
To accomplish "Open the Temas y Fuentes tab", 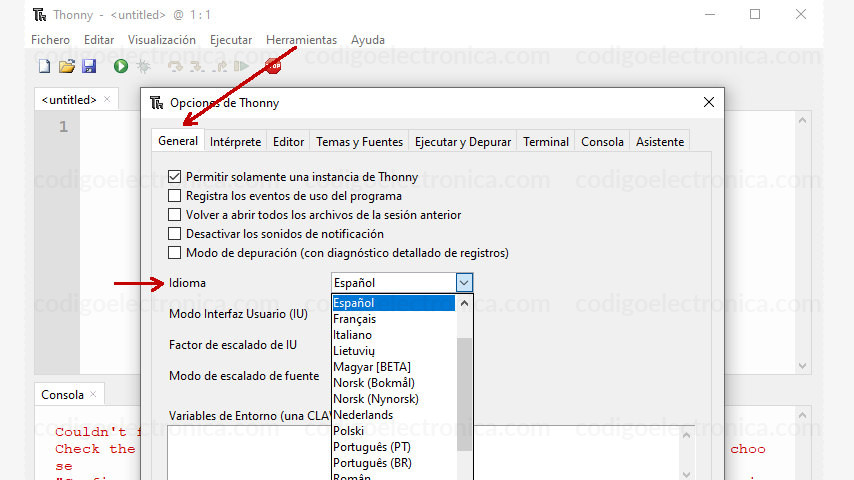I will click(x=359, y=142).
